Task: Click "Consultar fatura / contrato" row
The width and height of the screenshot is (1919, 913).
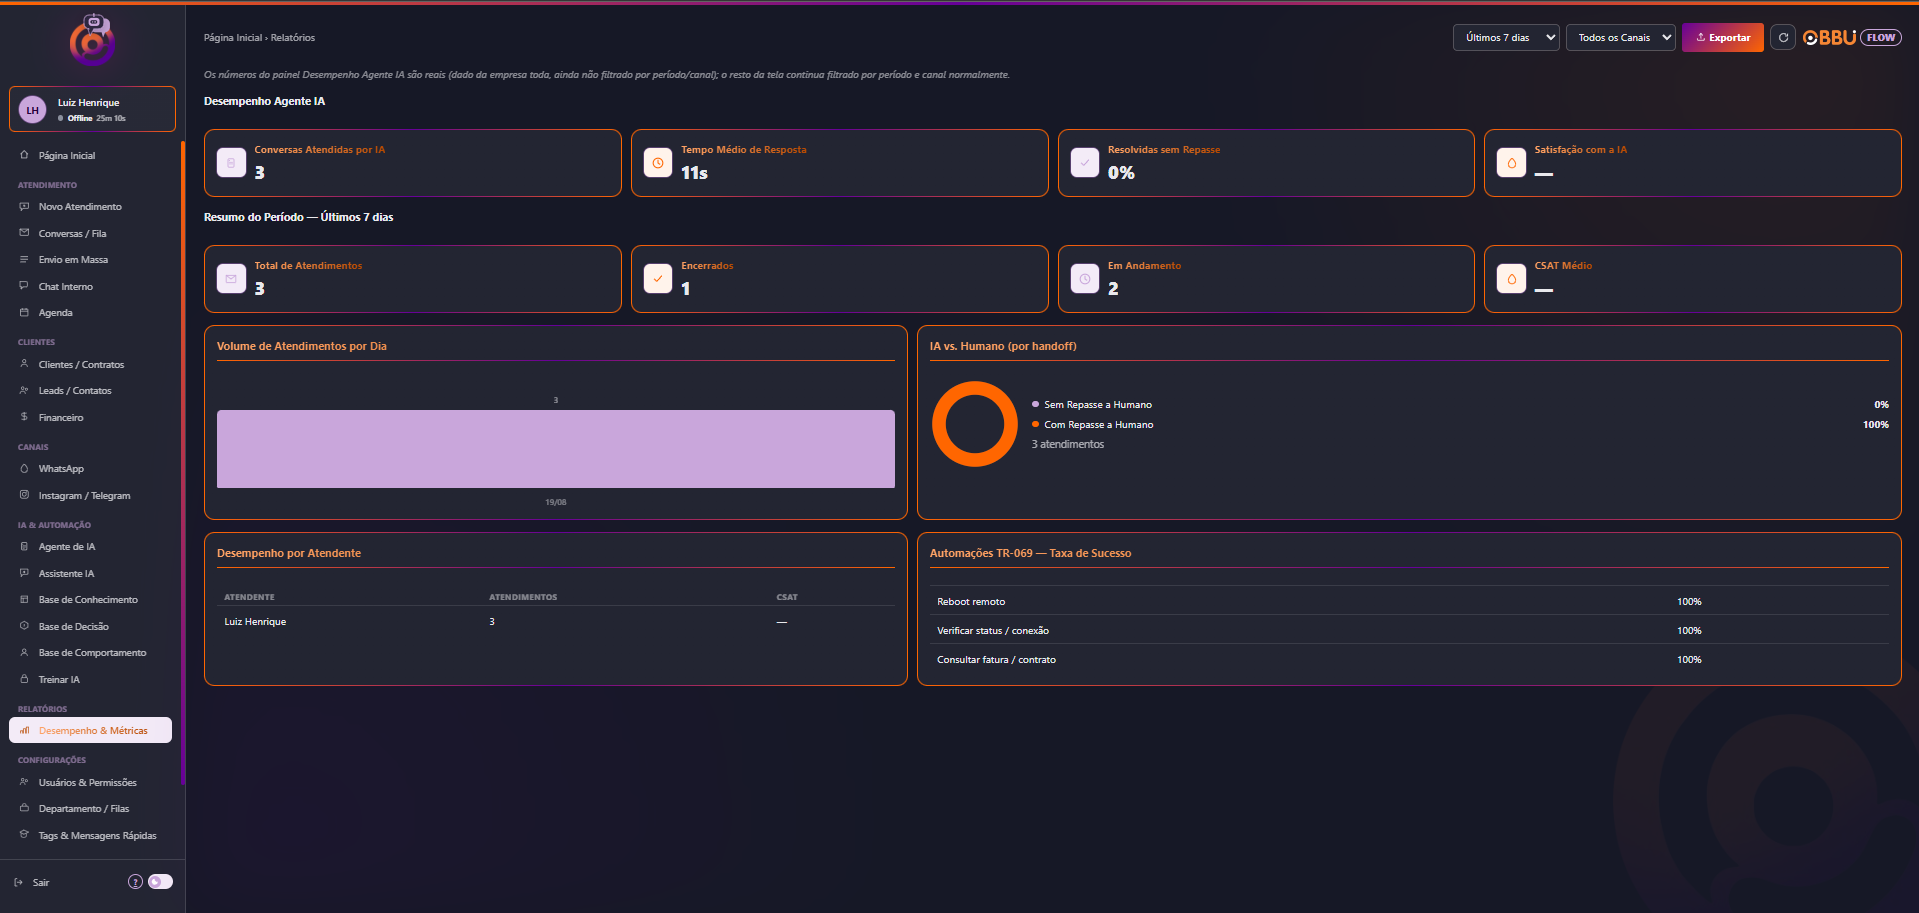Action: (x=1409, y=659)
